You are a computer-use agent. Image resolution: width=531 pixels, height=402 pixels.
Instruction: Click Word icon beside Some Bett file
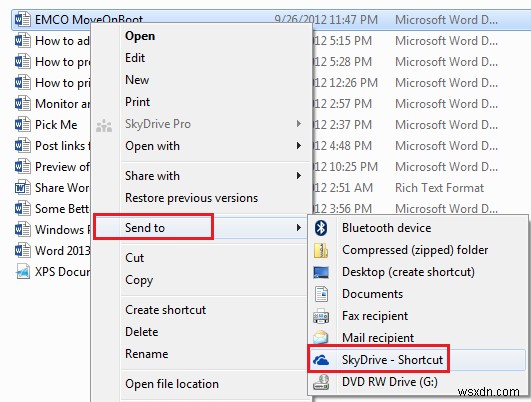(x=22, y=209)
